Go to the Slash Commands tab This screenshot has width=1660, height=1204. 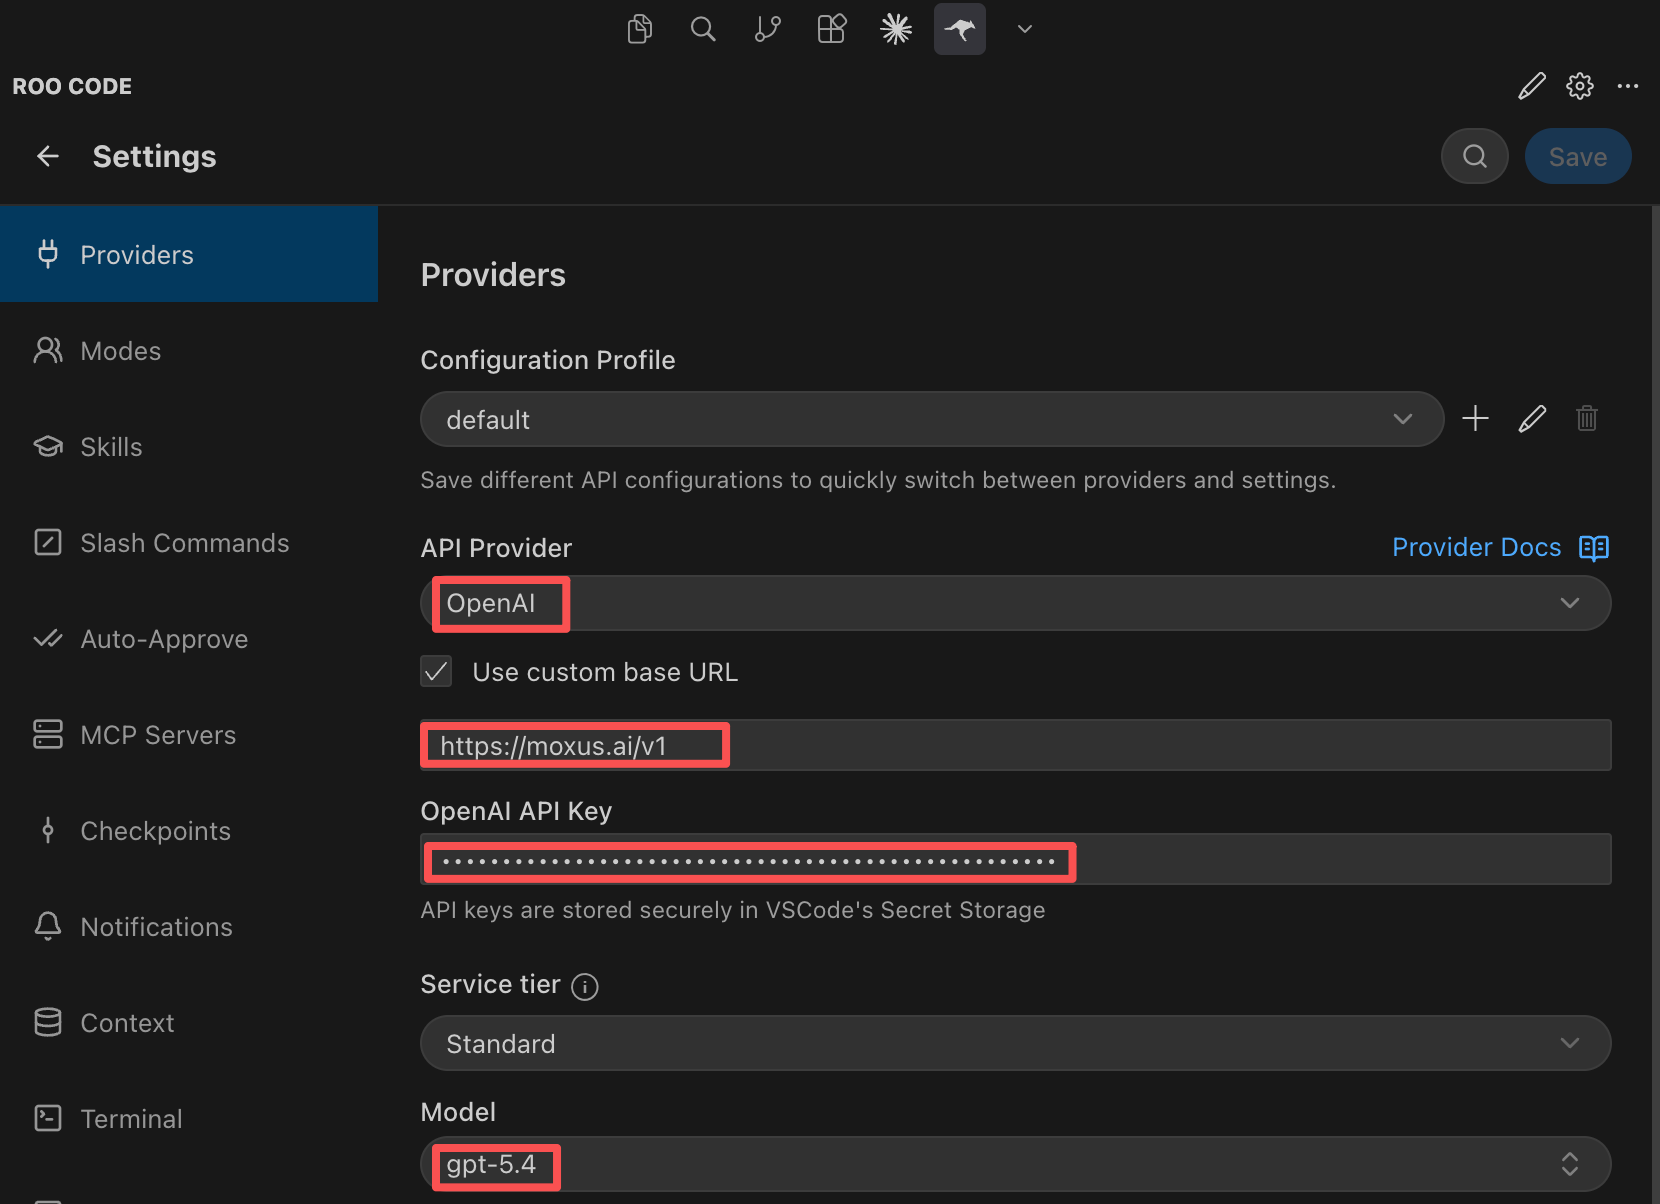pos(189,542)
